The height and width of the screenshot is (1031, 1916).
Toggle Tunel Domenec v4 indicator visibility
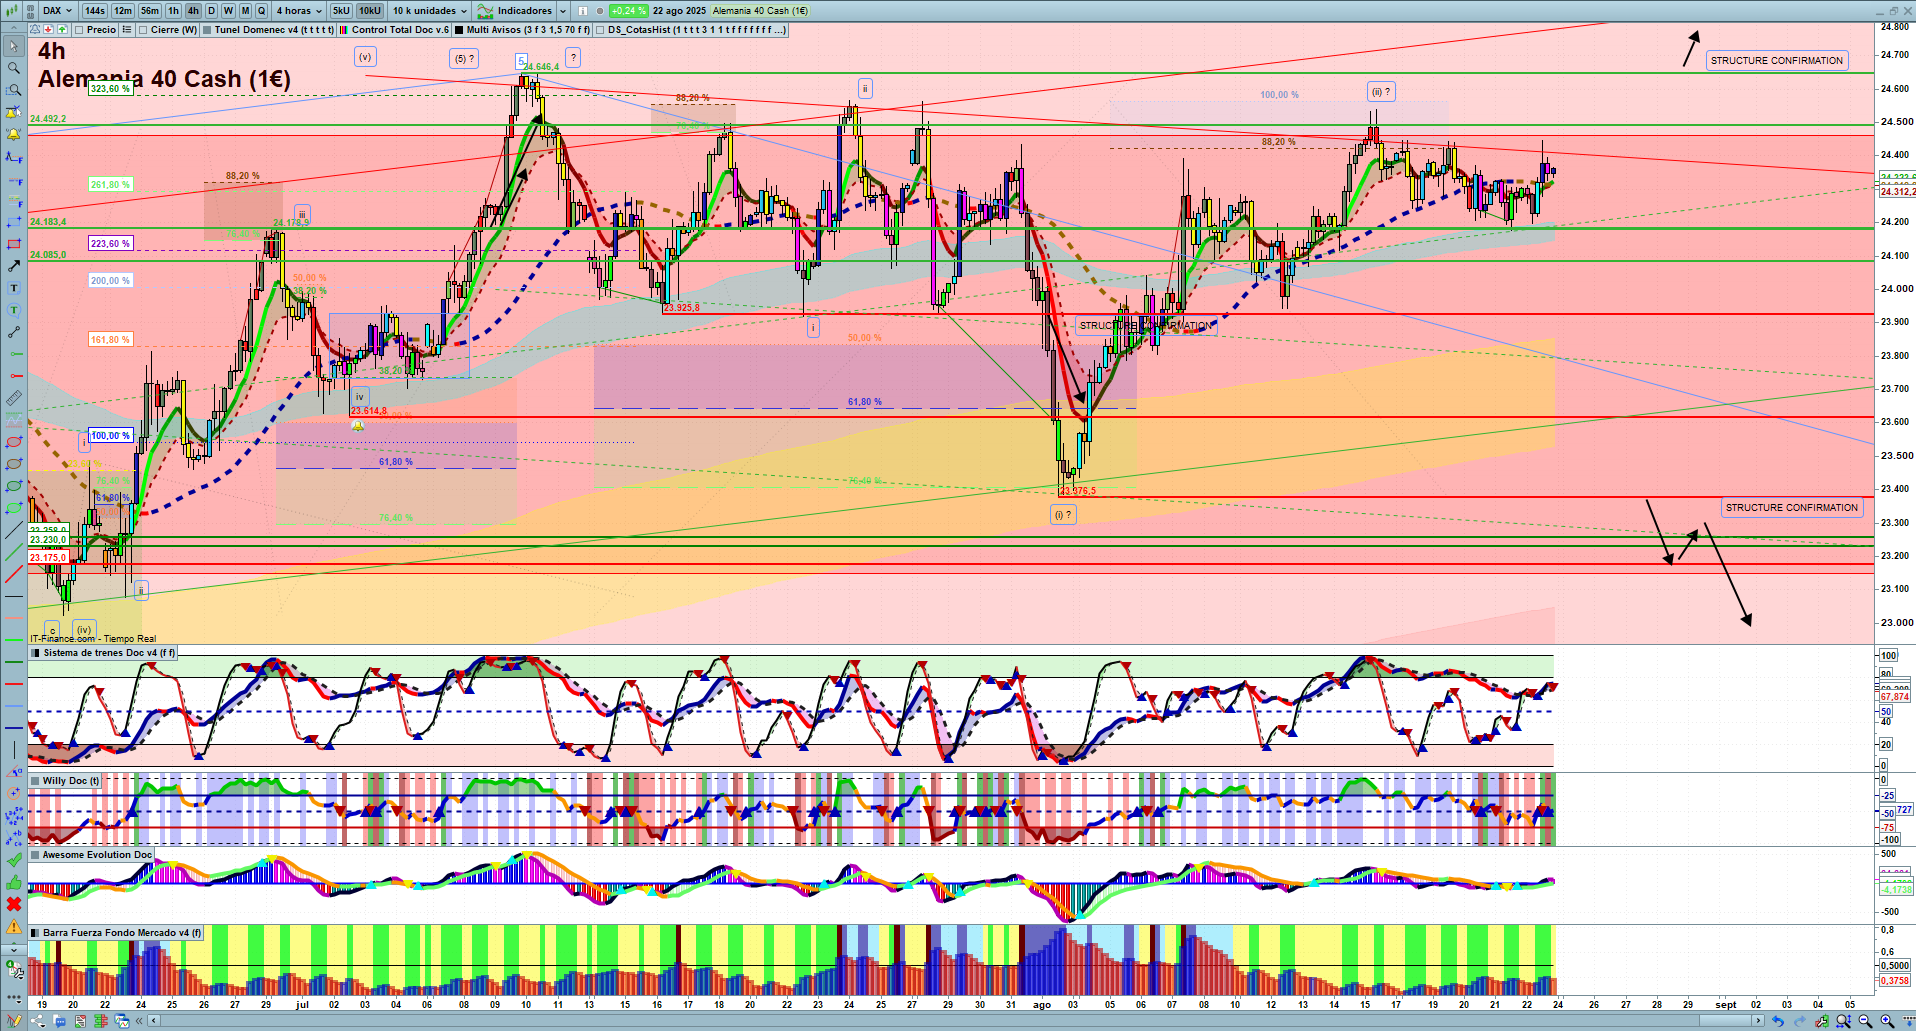[207, 30]
